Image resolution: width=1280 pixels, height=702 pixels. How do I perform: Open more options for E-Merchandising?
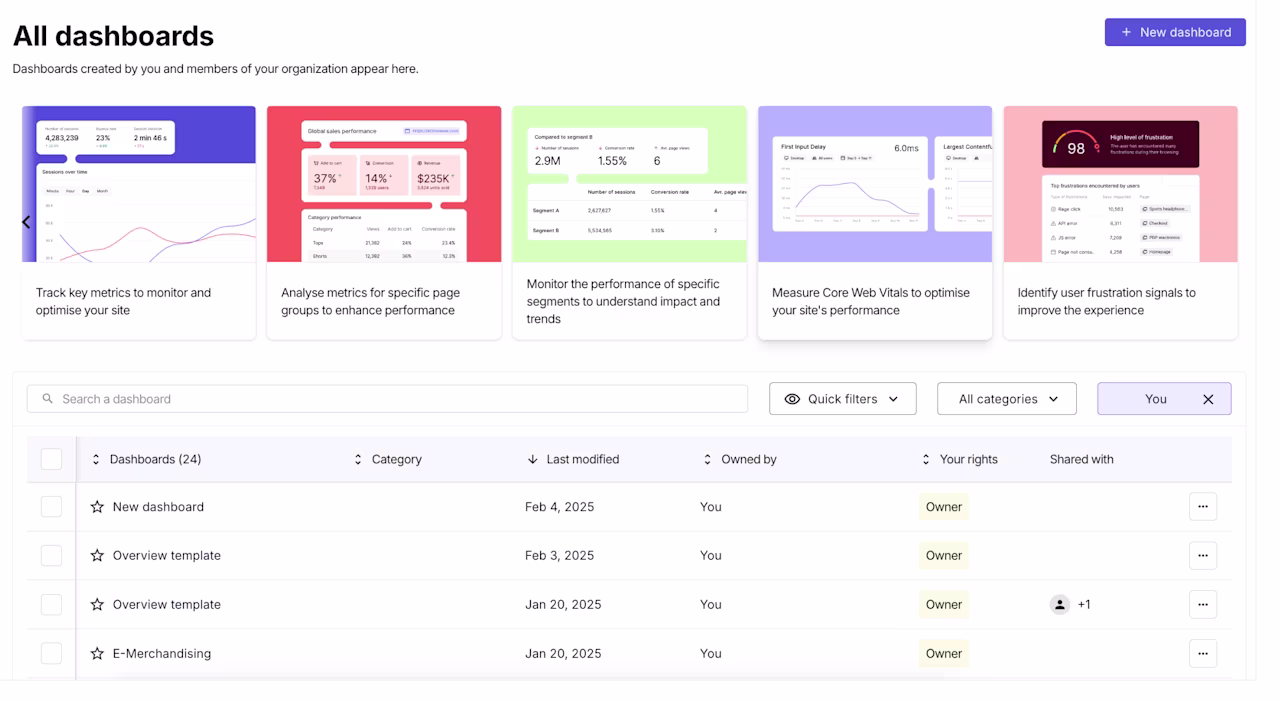(x=1202, y=654)
